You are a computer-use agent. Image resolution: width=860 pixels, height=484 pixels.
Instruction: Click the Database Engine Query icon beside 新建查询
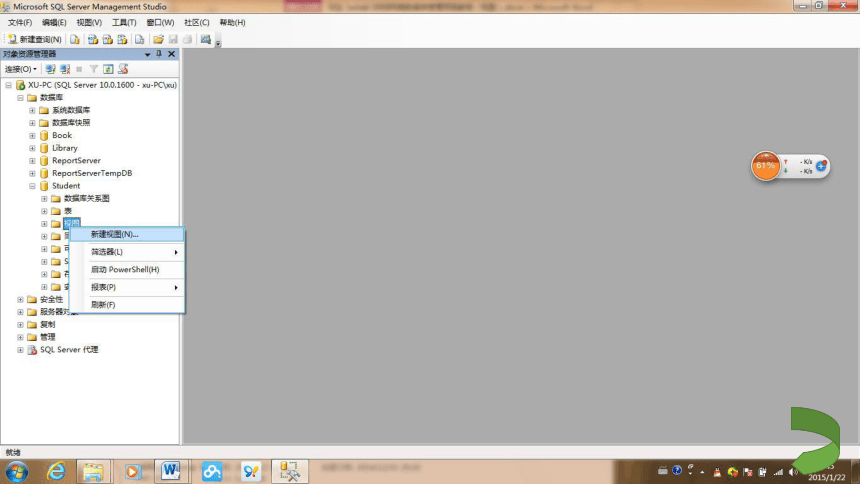(75, 40)
